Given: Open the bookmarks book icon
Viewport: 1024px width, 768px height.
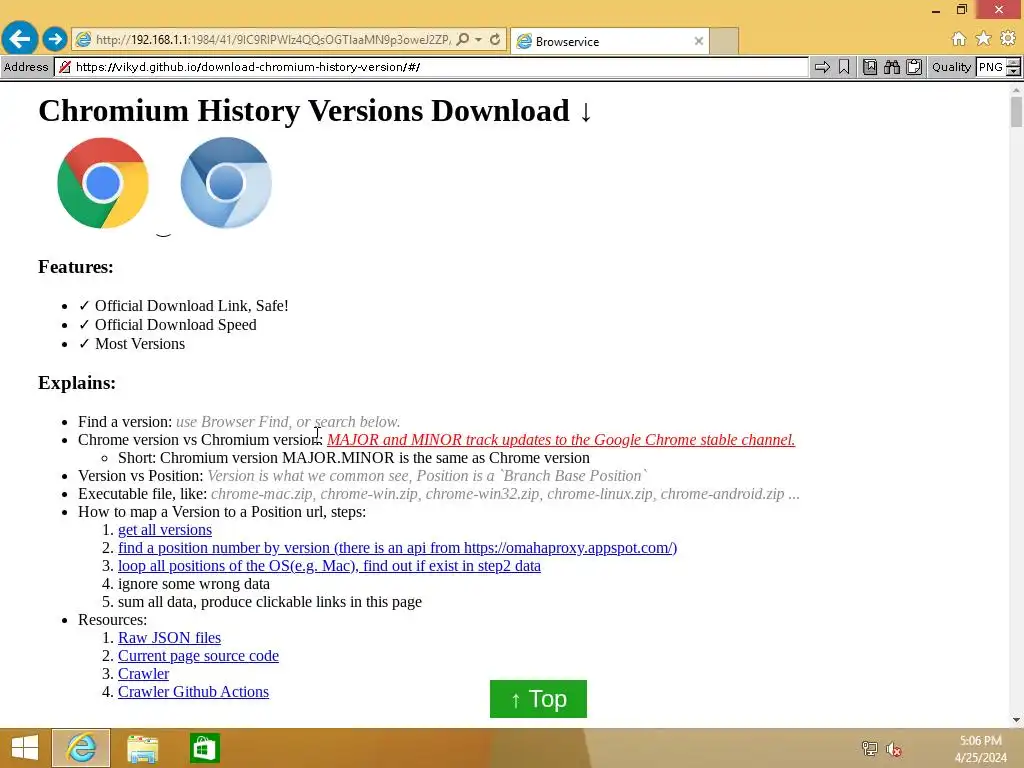Looking at the screenshot, I should 870,67.
